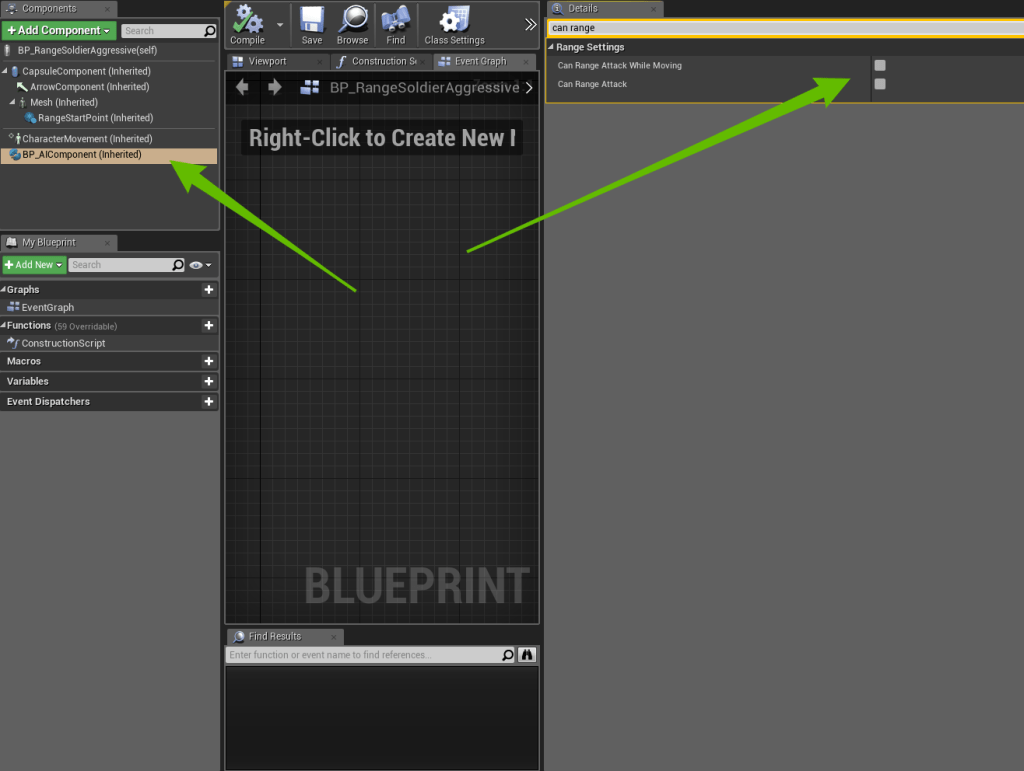
Task: Collapse the CapsuleComponent tree arrow
Action: pos(5,71)
